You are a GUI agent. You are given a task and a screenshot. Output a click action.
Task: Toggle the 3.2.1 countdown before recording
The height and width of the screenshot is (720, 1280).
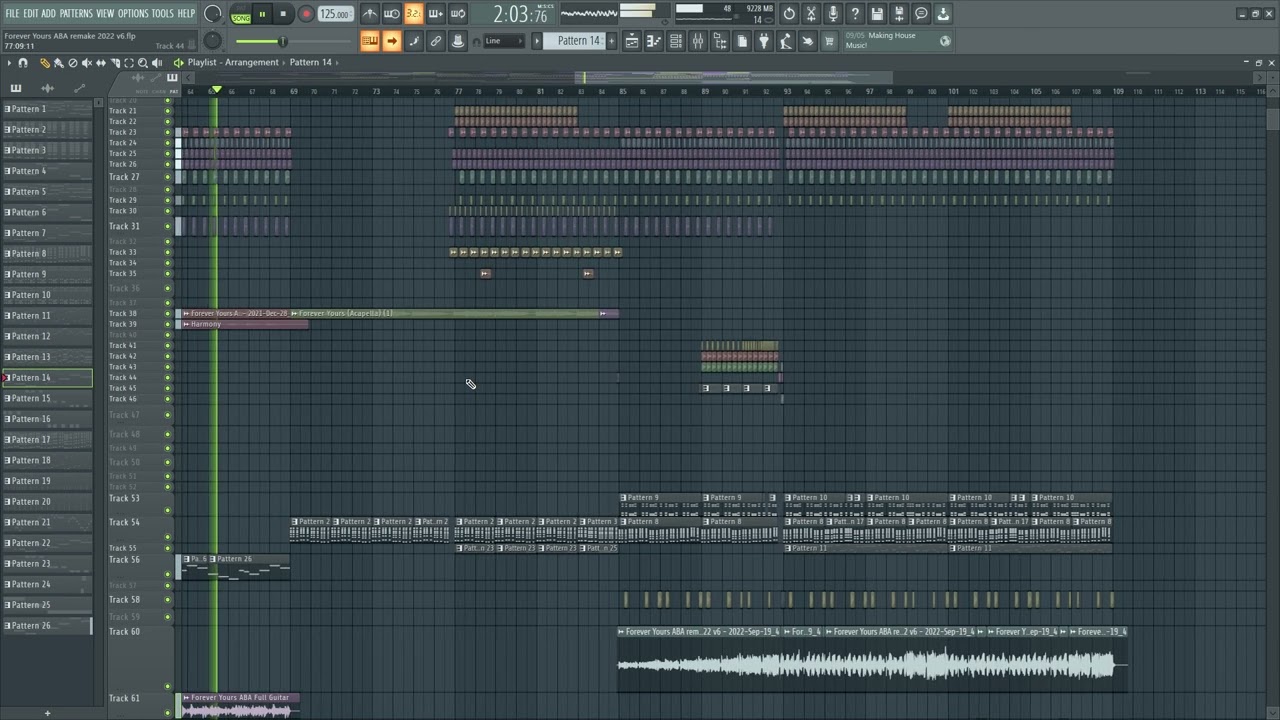[x=414, y=14]
